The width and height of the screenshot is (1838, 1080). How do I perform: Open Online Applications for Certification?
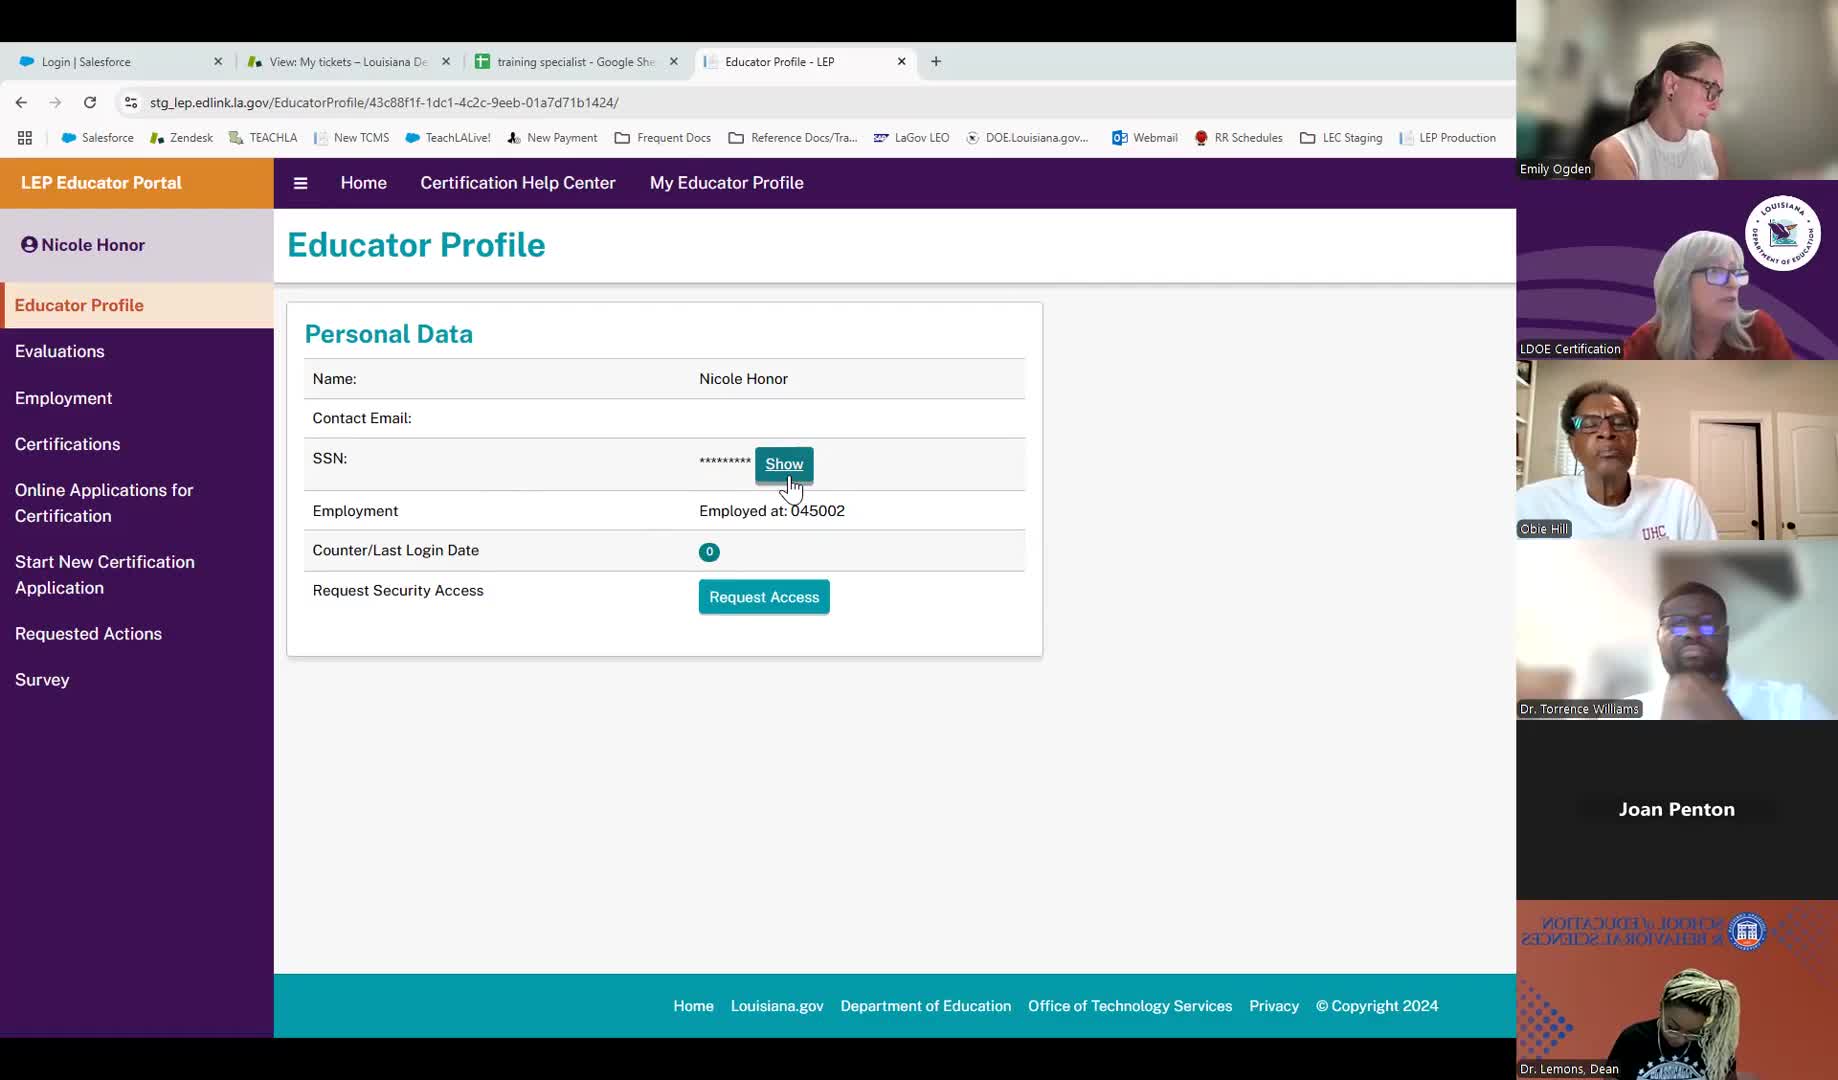coord(104,503)
